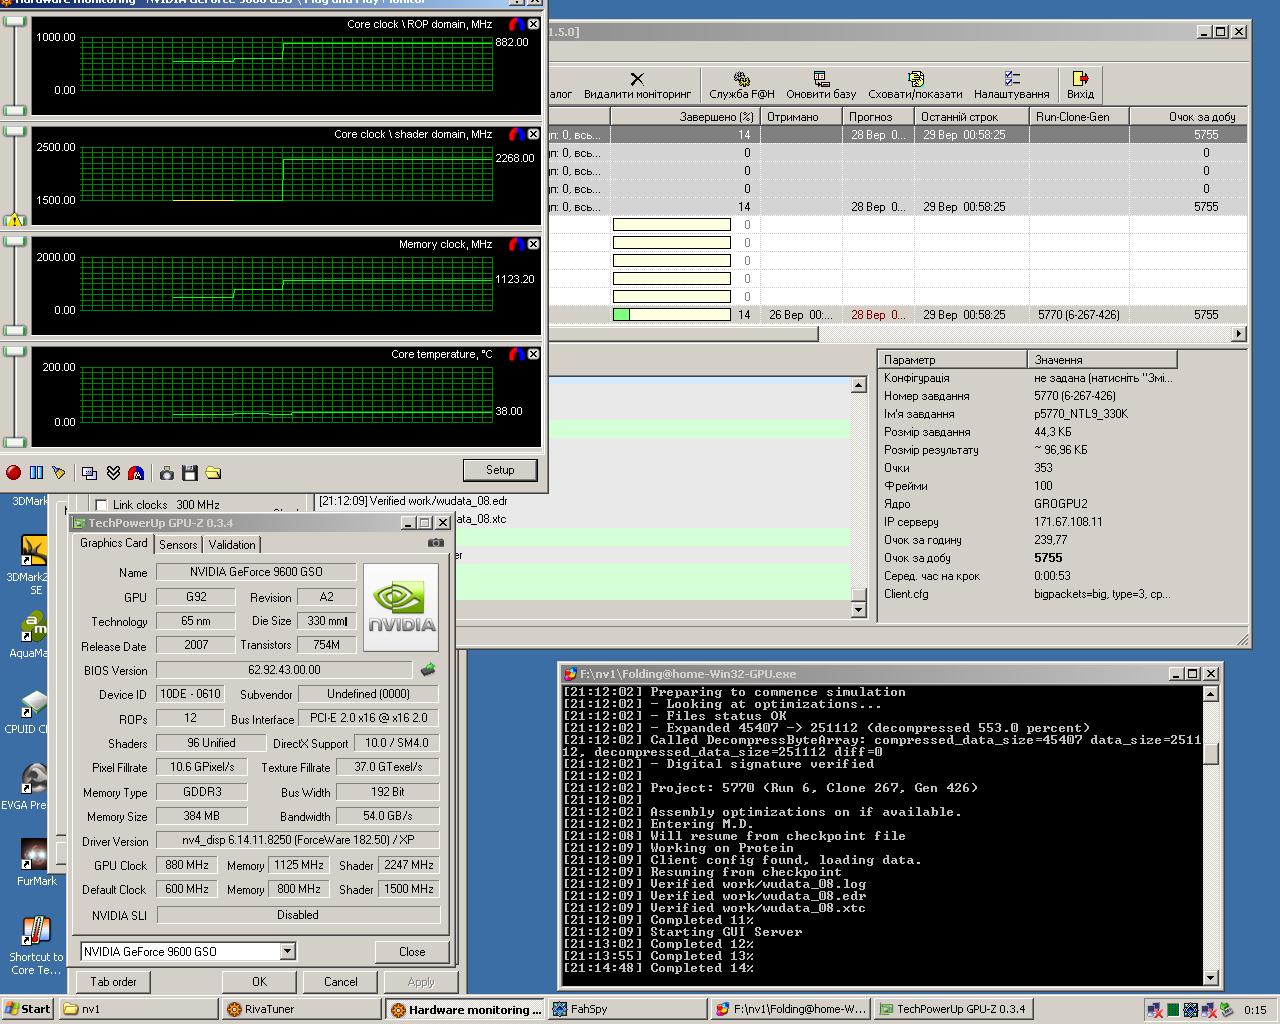Click gauge icon on shader domain clock graph

coord(517,134)
